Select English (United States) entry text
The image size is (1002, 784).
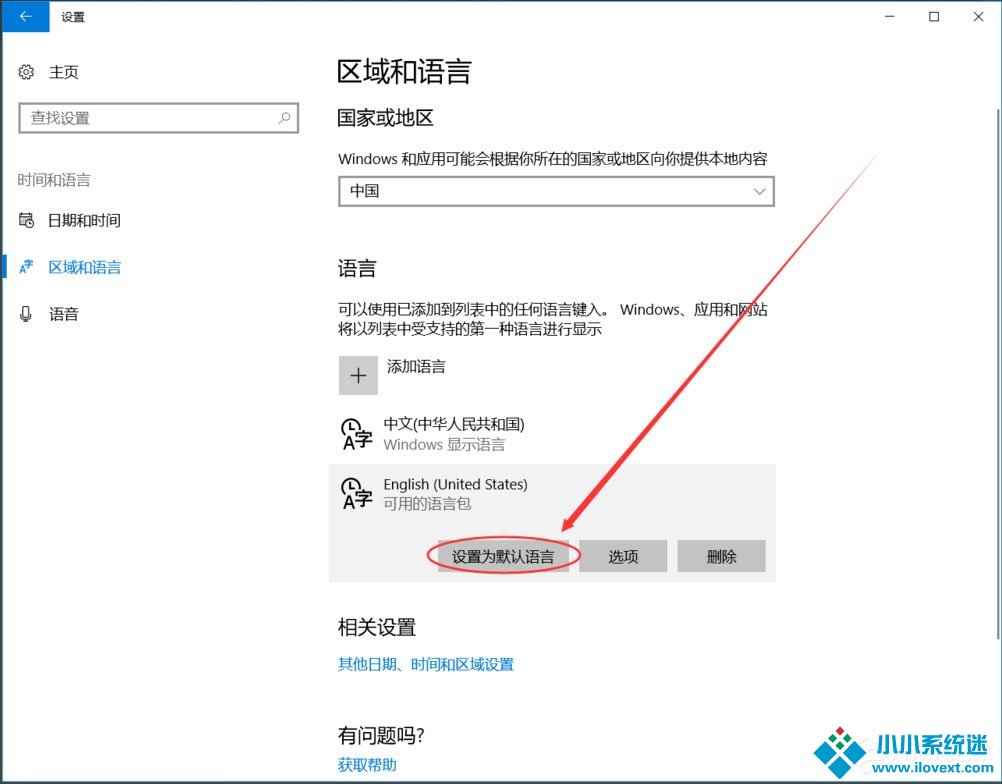click(x=455, y=484)
